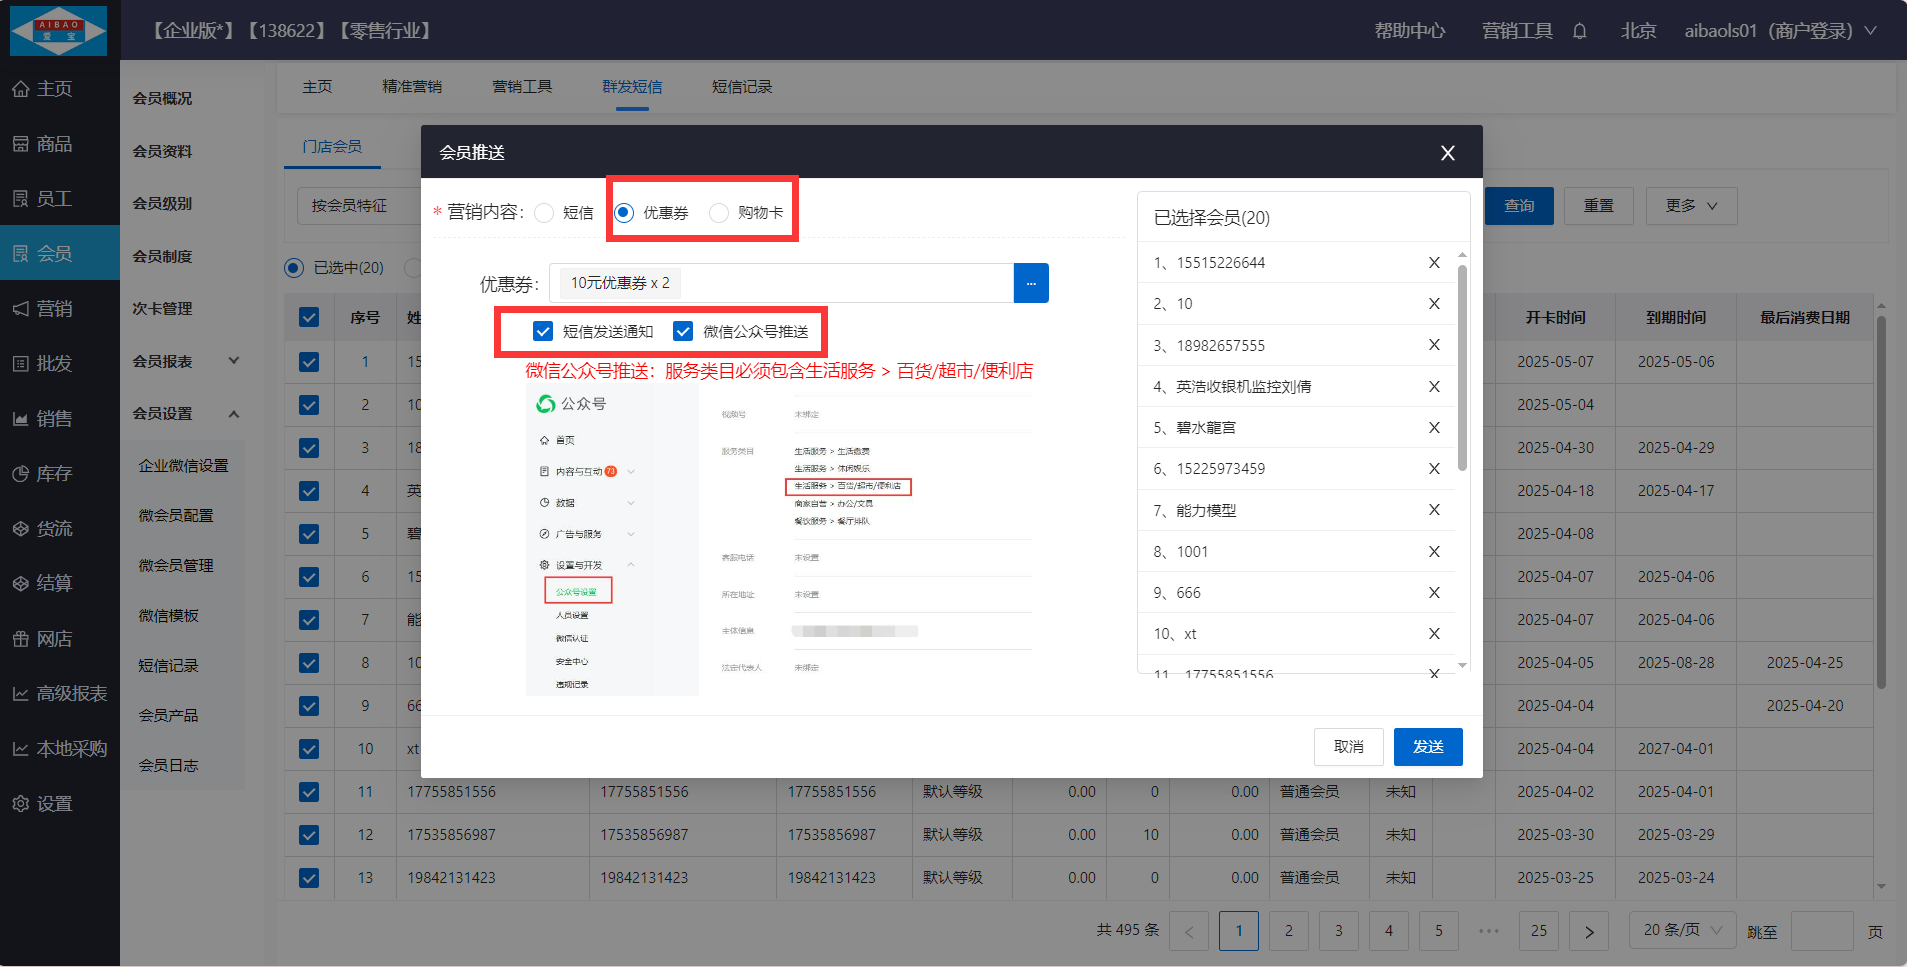Open 库存 in the left navigation
The image size is (1907, 967).
[55, 474]
